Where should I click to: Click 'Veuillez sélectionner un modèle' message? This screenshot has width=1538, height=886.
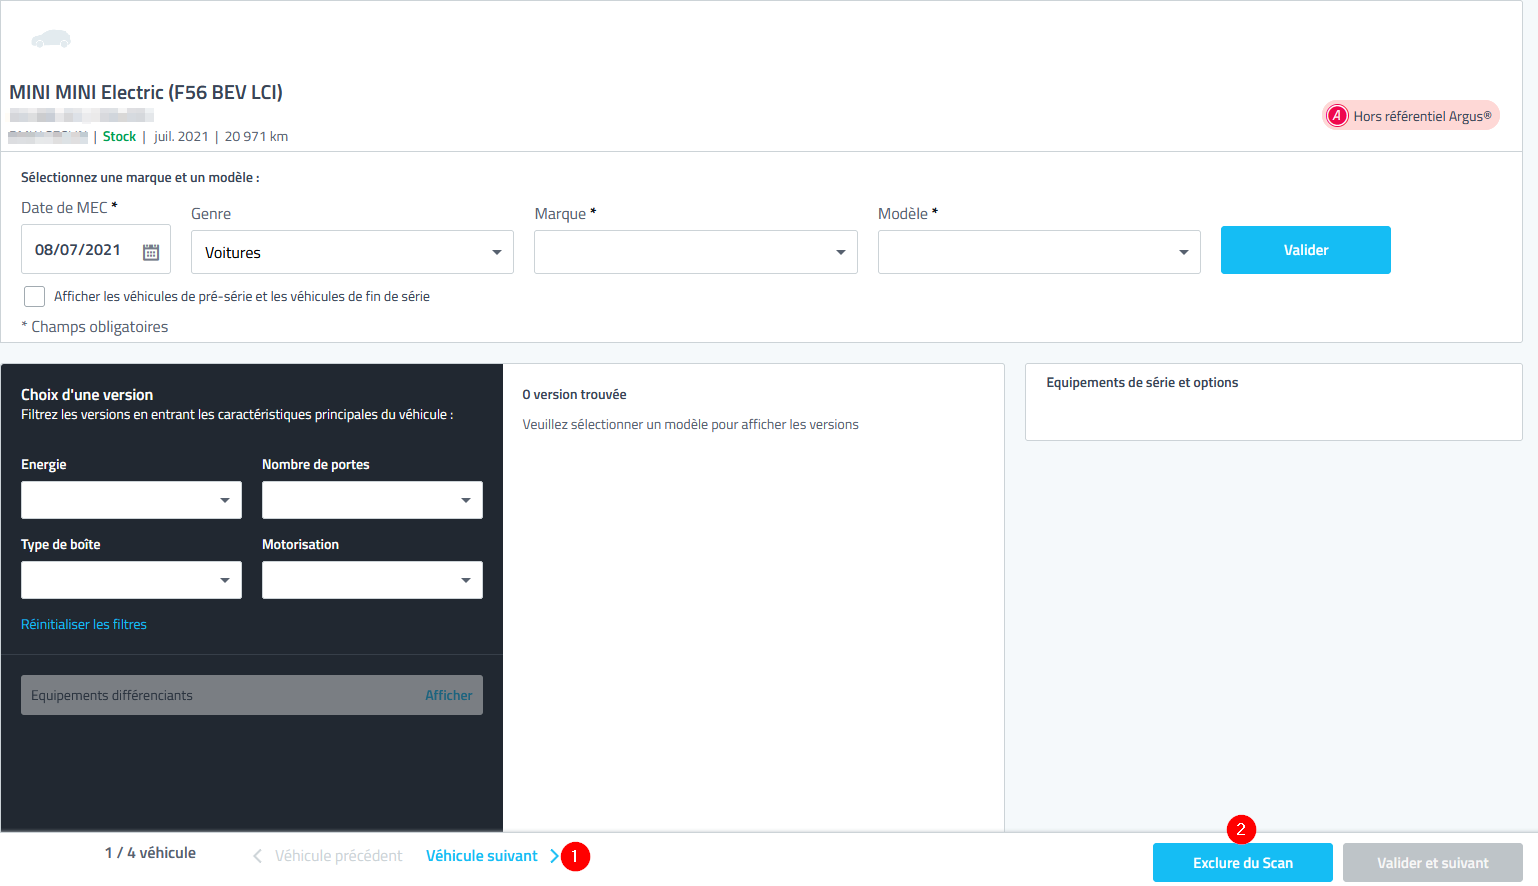(x=690, y=425)
